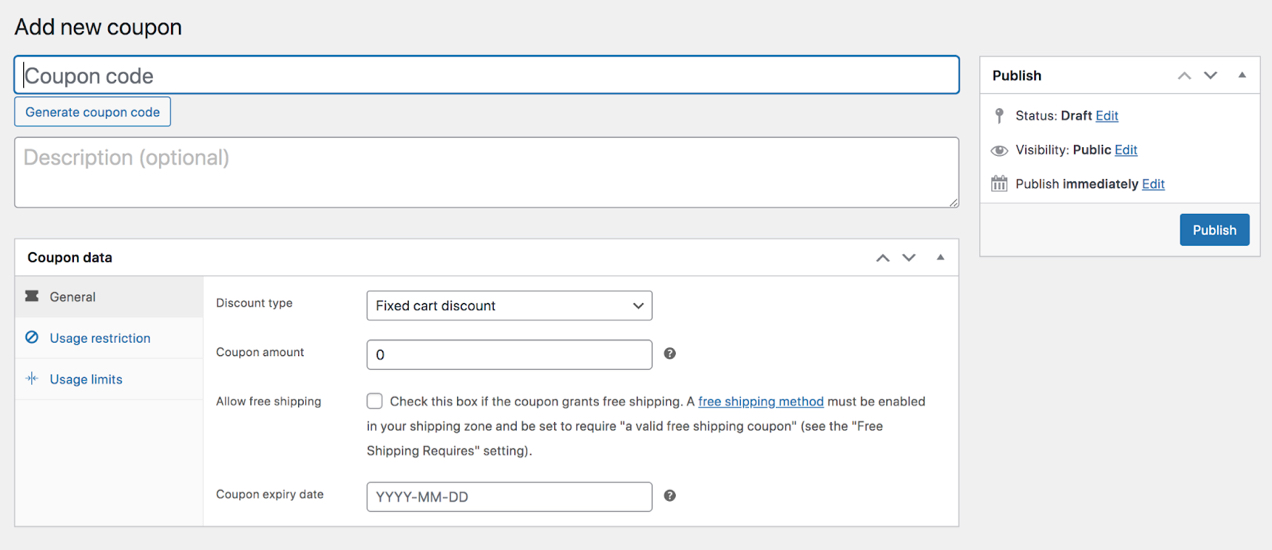The image size is (1272, 550).
Task: Click the Discount type label
Action: (254, 303)
